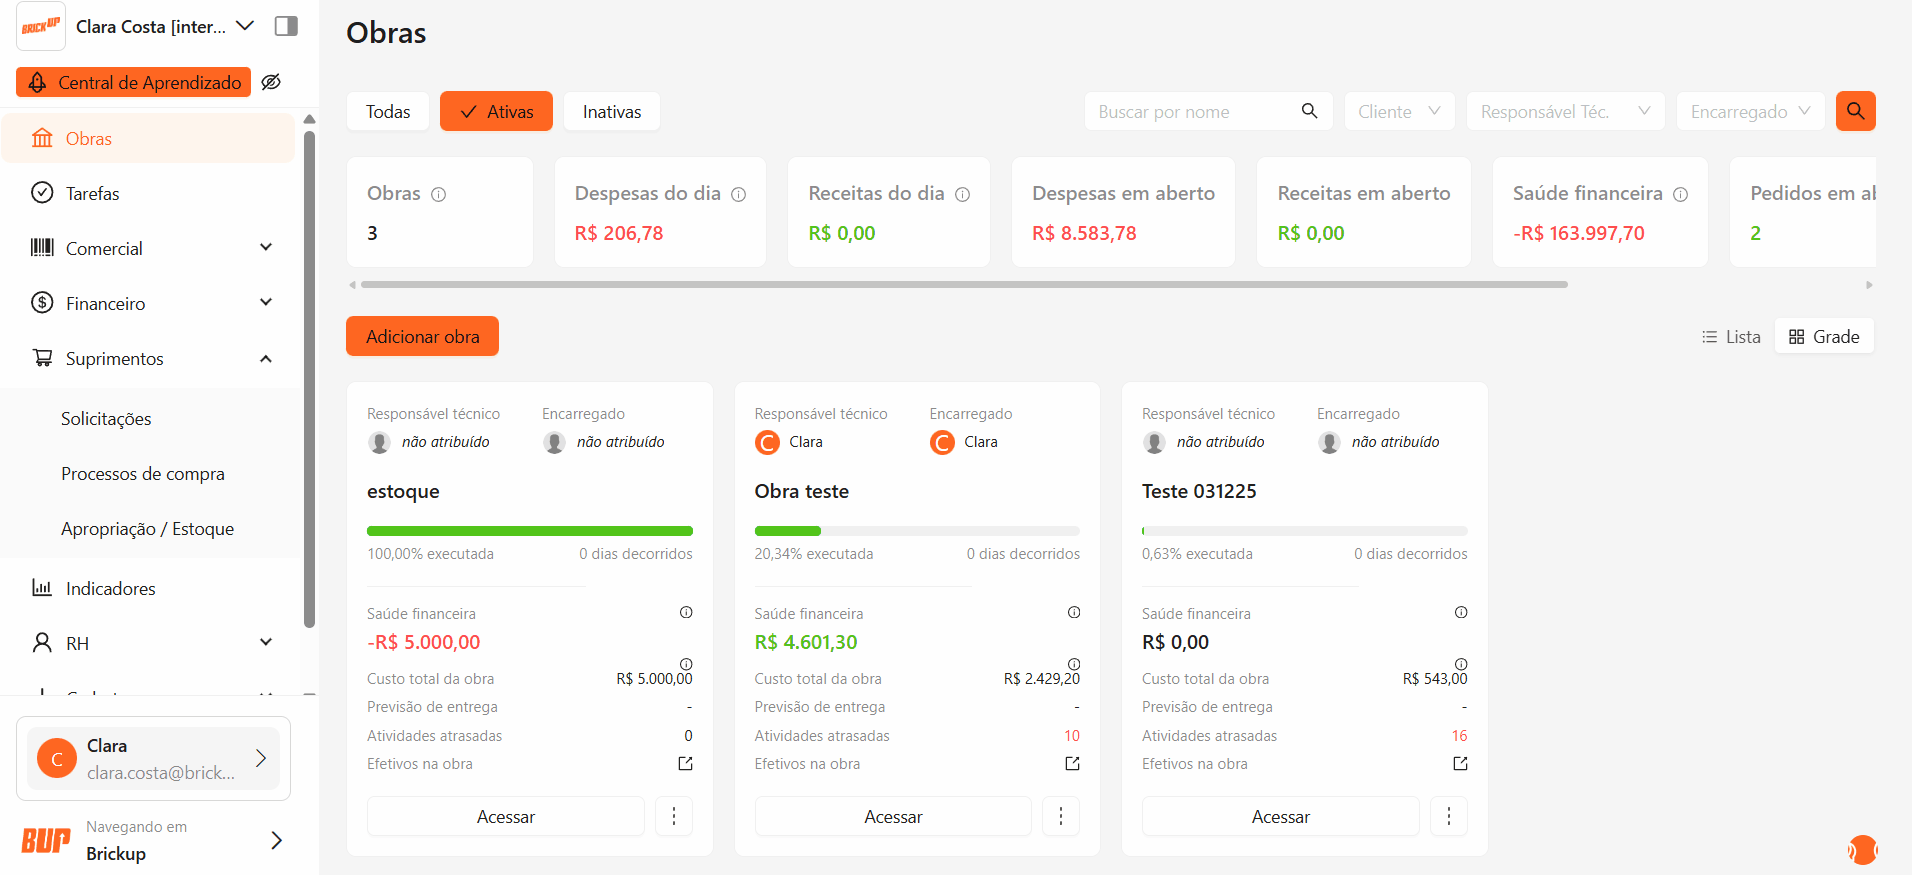Click Acessar on the Obra teste card

pos(892,817)
